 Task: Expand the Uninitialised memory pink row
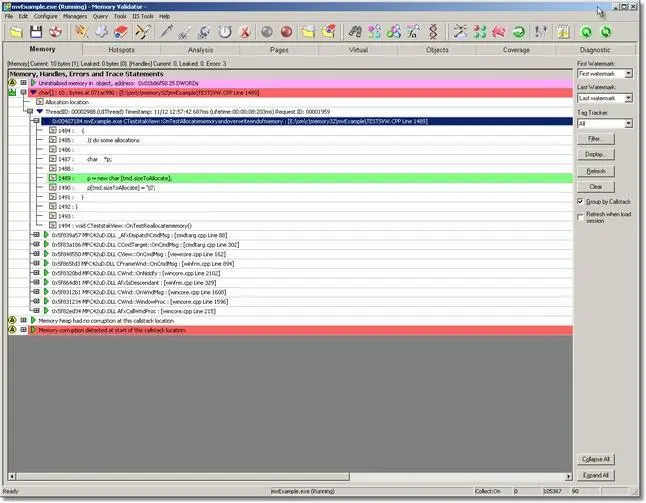pos(23,83)
